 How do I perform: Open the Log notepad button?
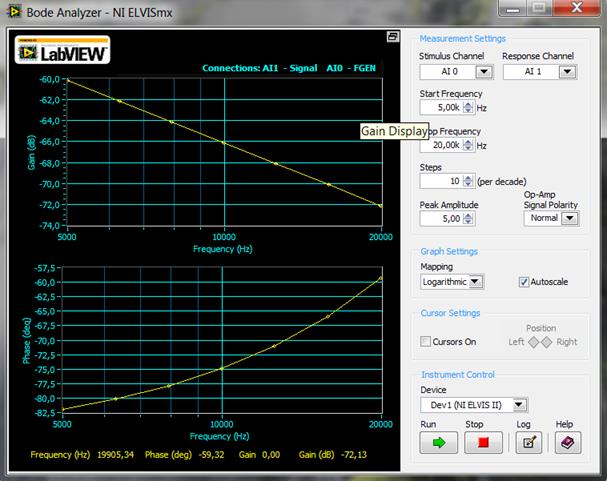529,442
